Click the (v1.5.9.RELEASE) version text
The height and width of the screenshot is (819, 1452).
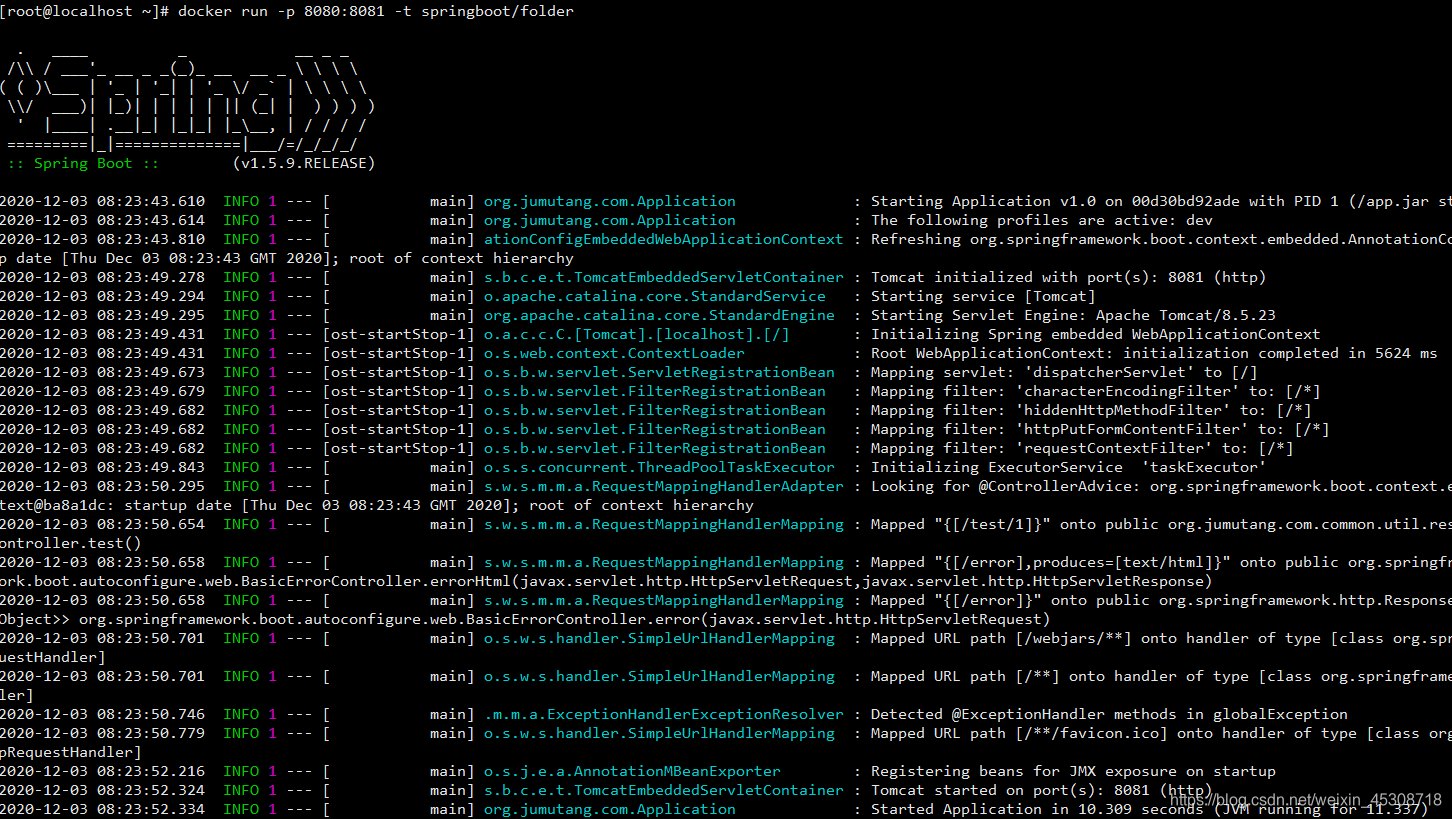click(x=304, y=163)
